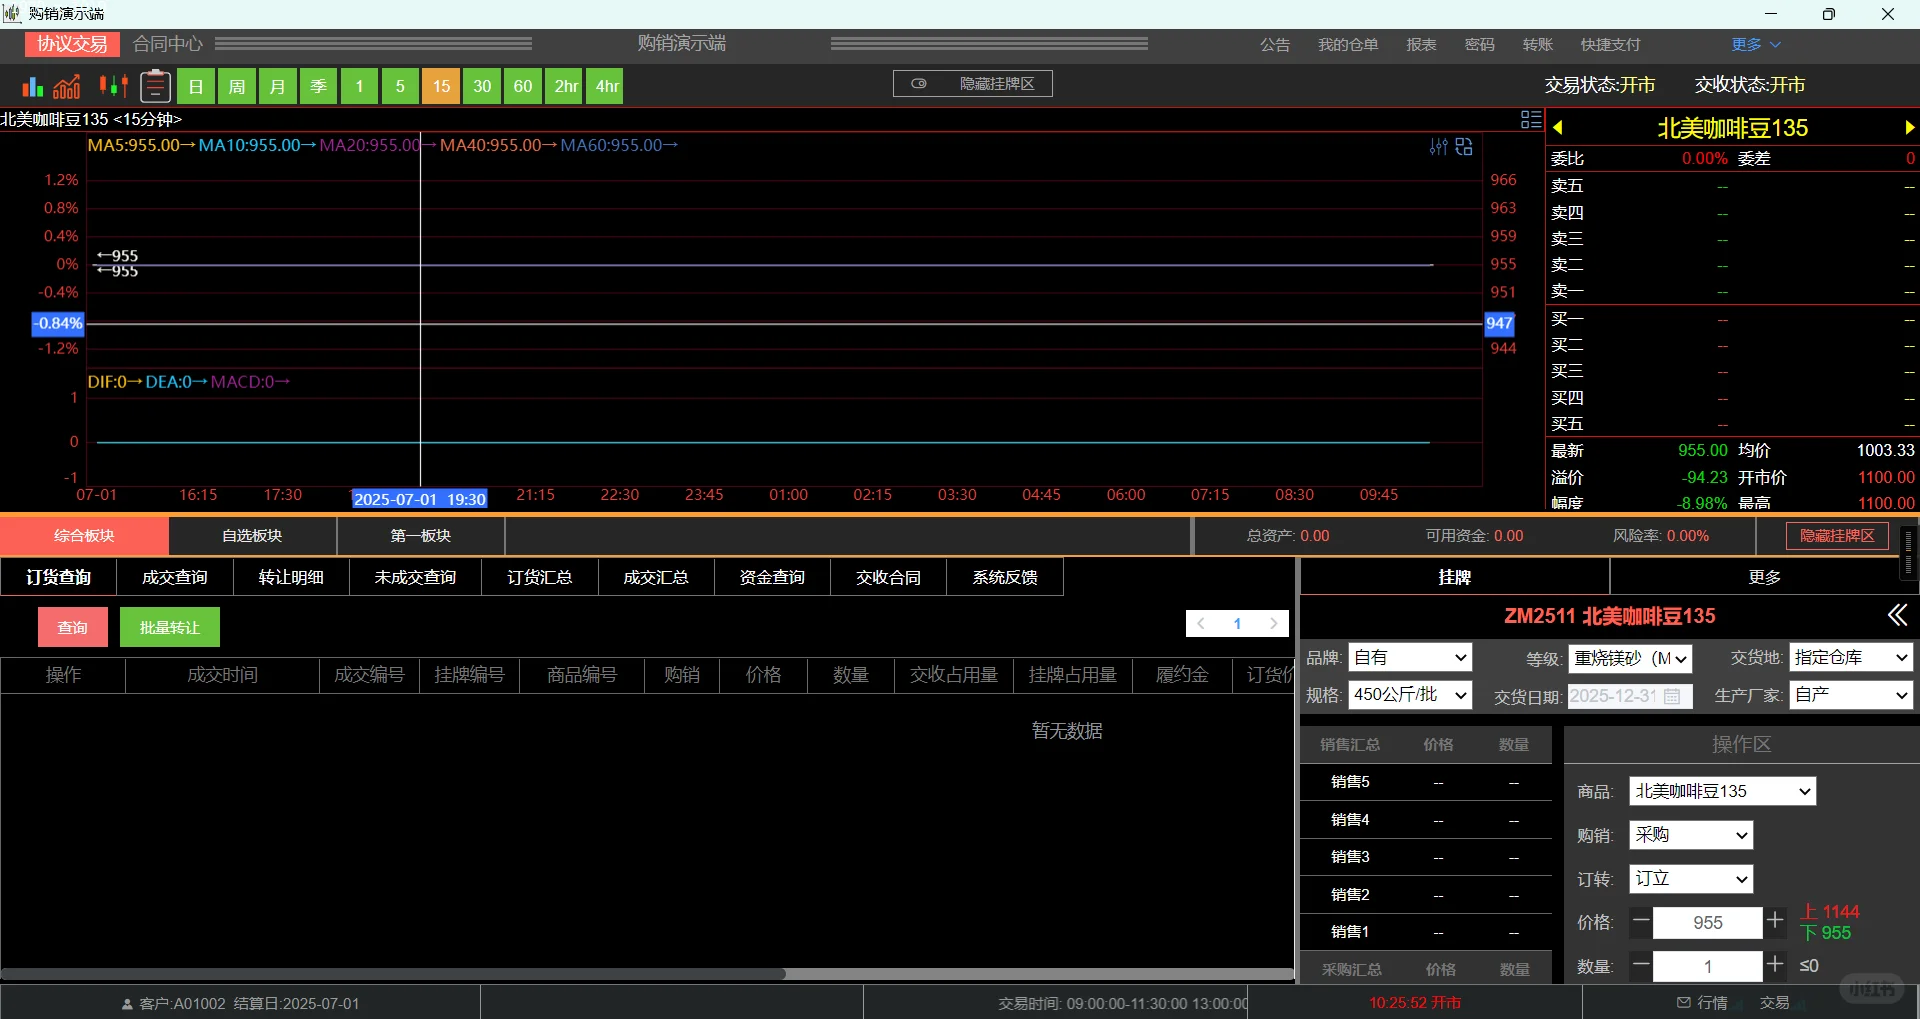
Task: Open the 生产厂家 dropdown
Action: click(x=1851, y=695)
